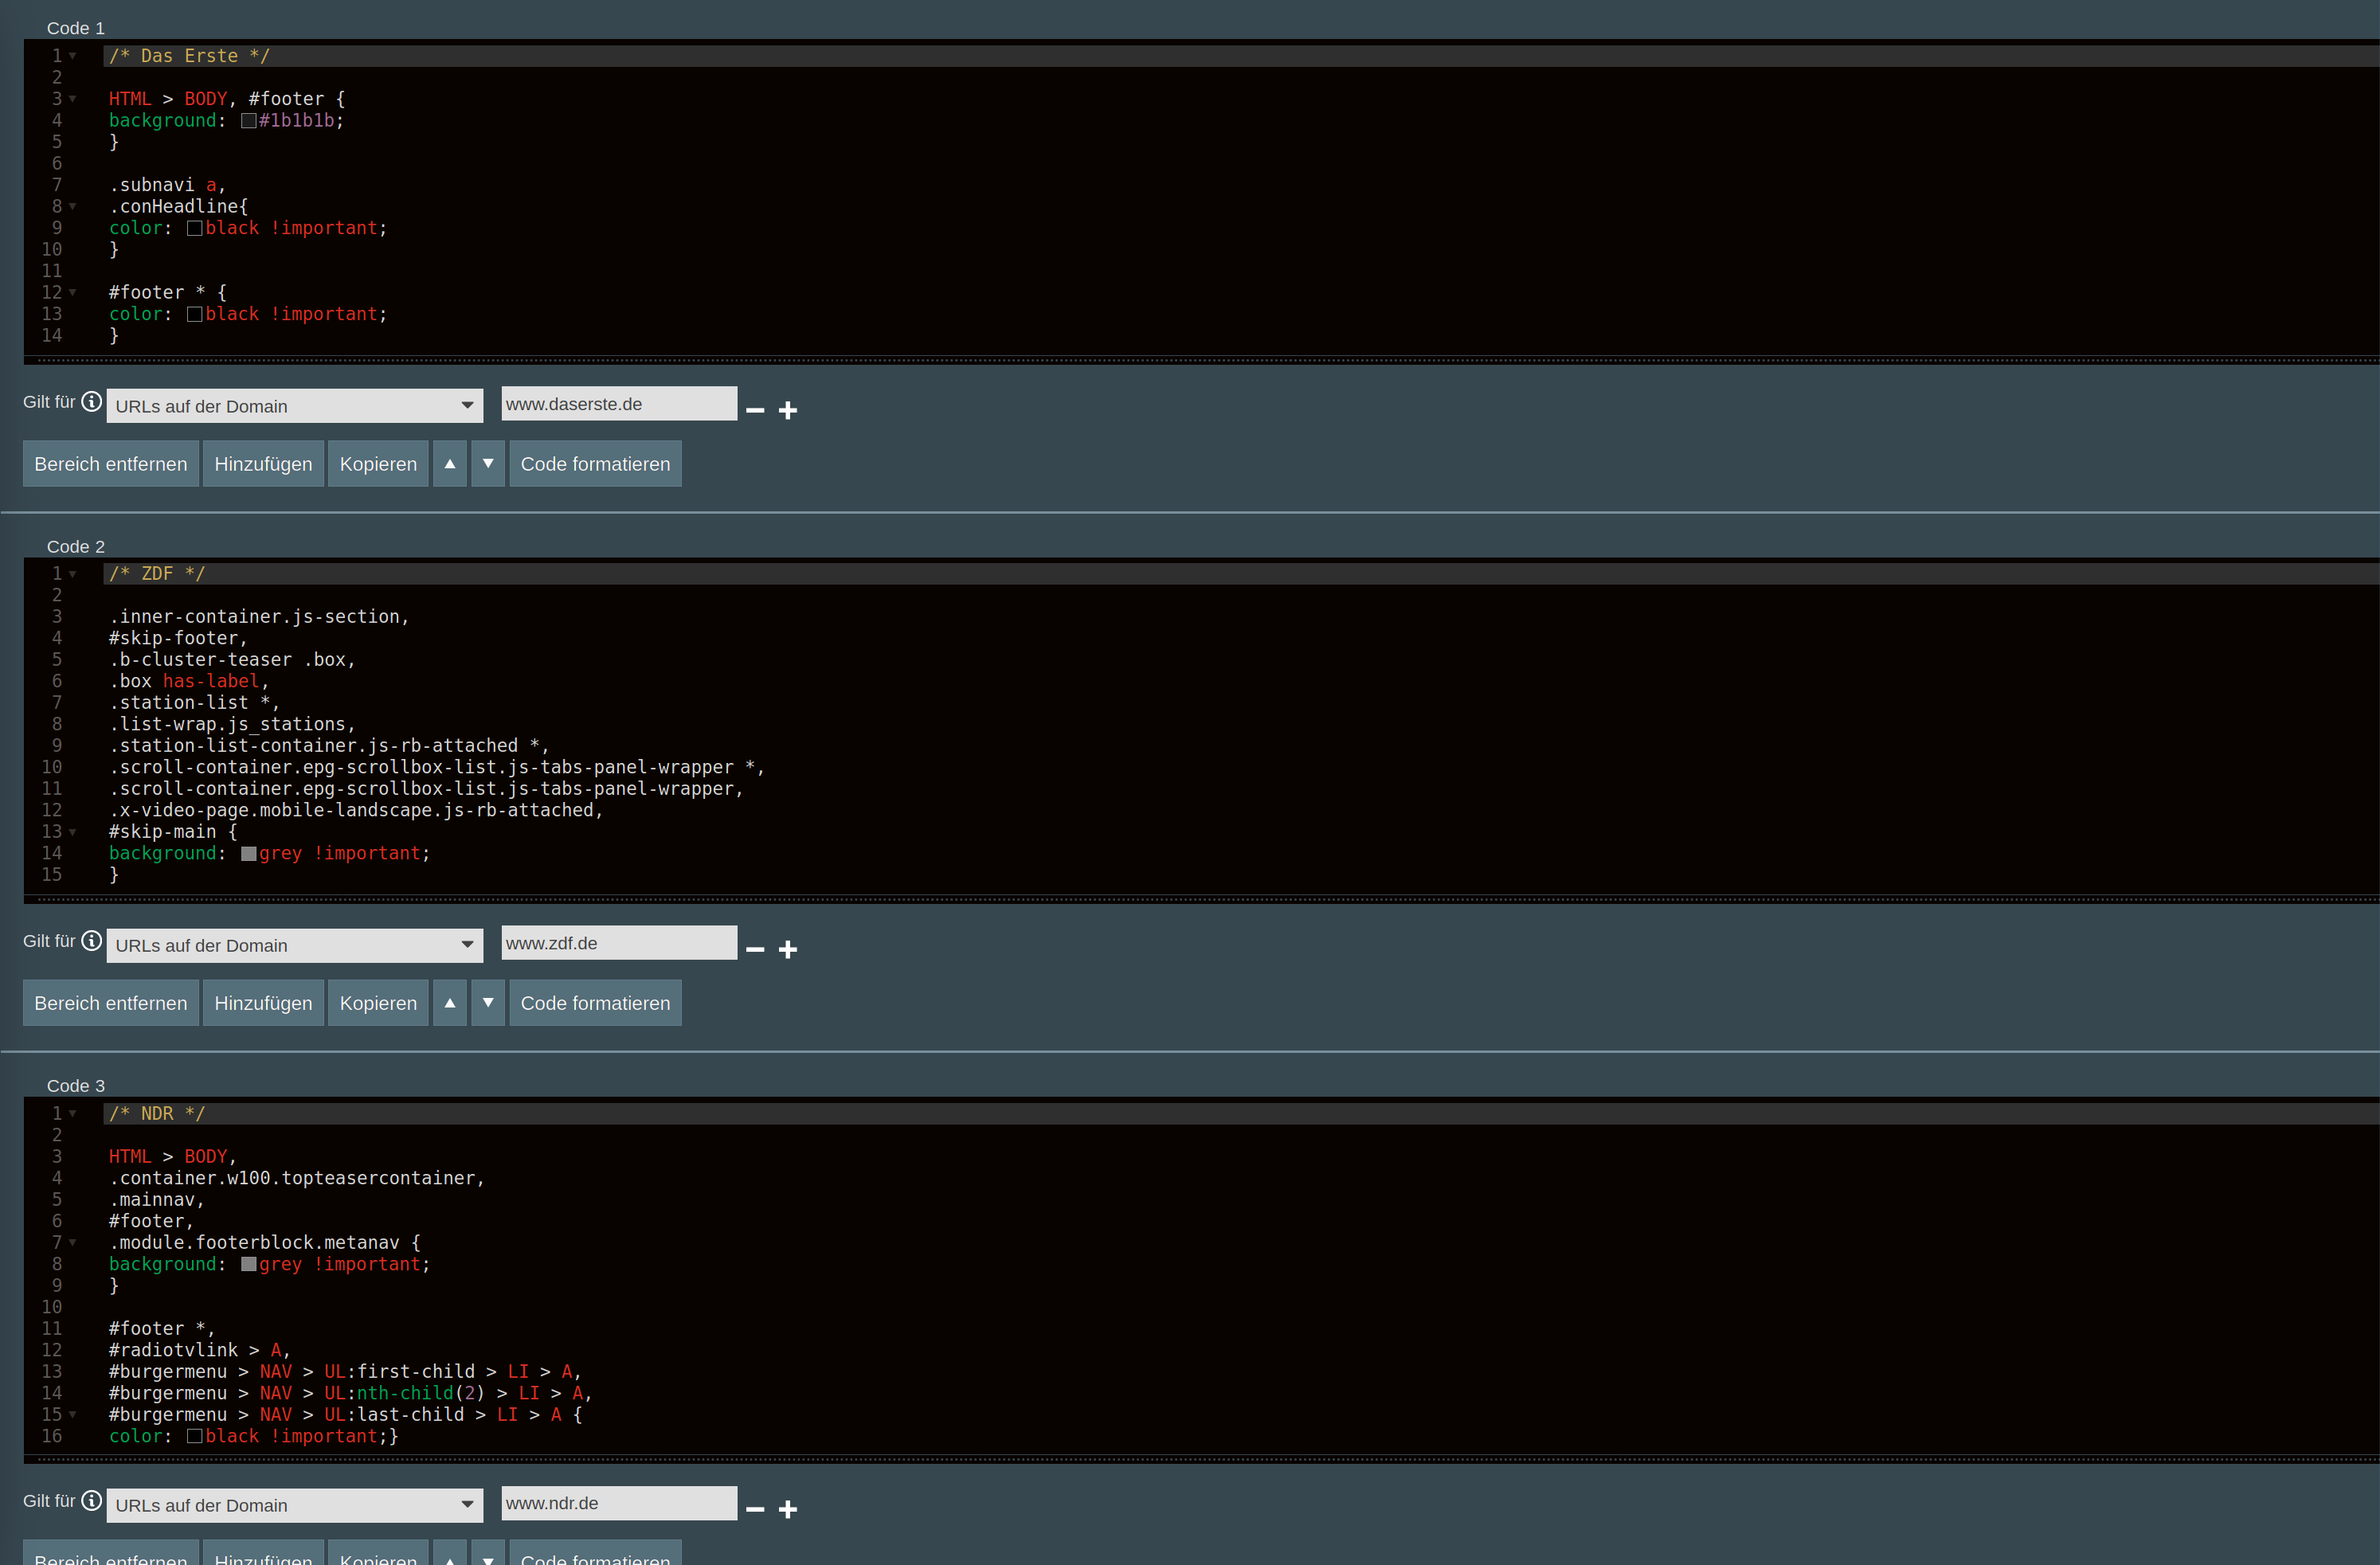Click plus icon beside www.zdf.de field
2380x1565 pixels.
[x=788, y=949]
